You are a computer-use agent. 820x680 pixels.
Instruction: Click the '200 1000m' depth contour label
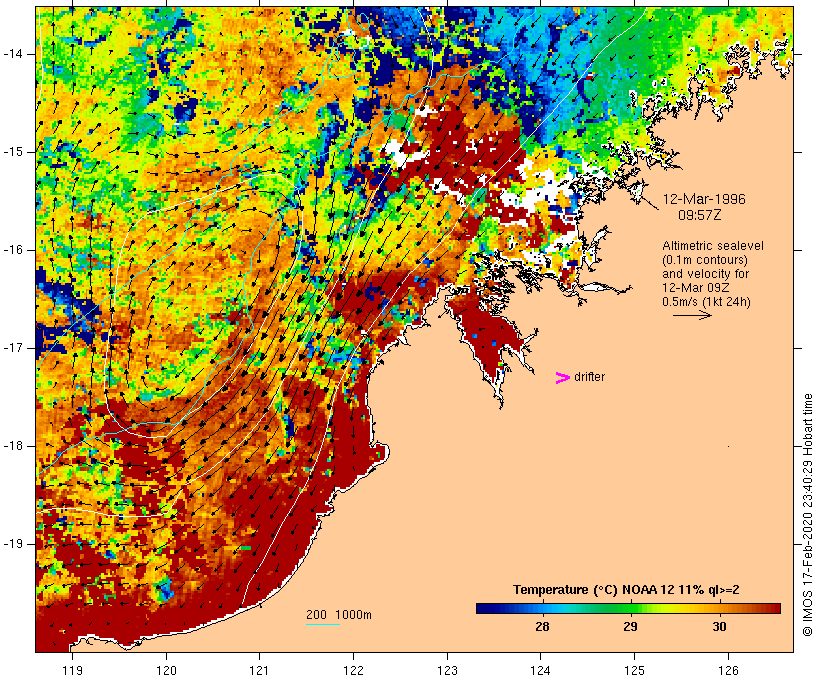click(339, 615)
